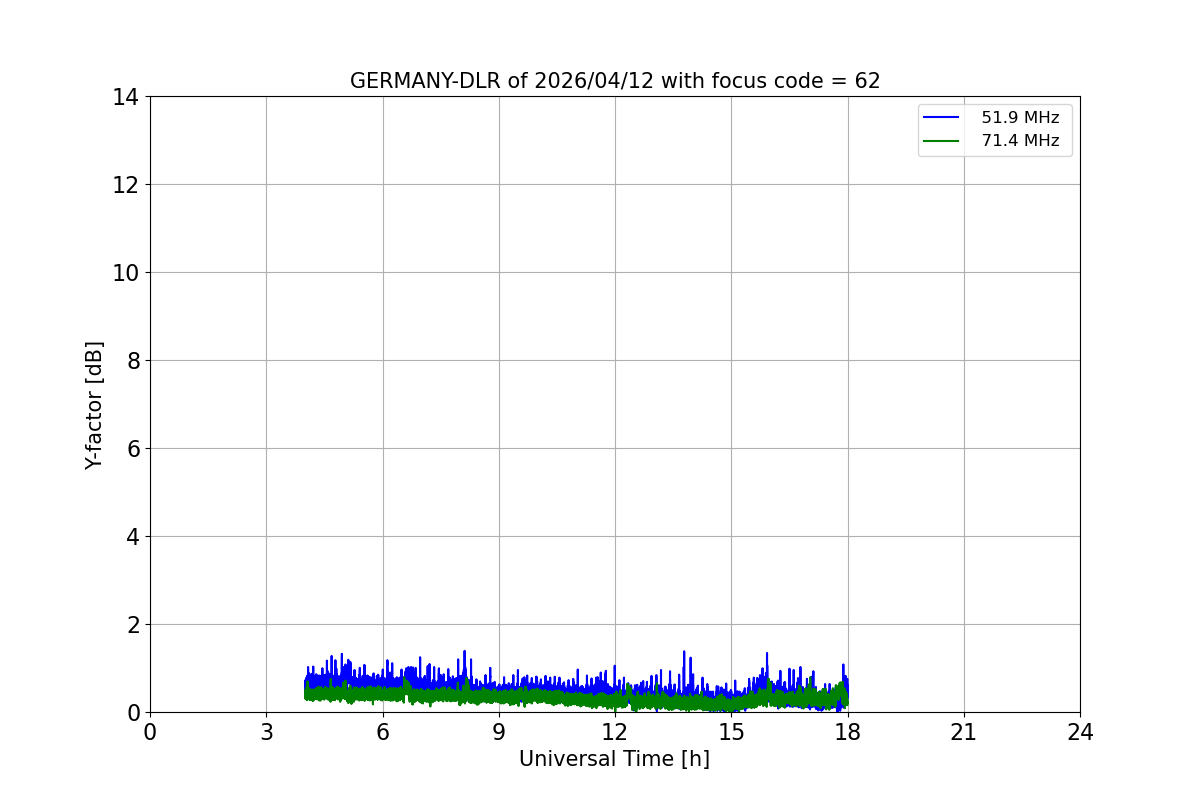Click the plot title mentioning GERMANY-DLR
This screenshot has height=800, width=1200.
[x=615, y=81]
